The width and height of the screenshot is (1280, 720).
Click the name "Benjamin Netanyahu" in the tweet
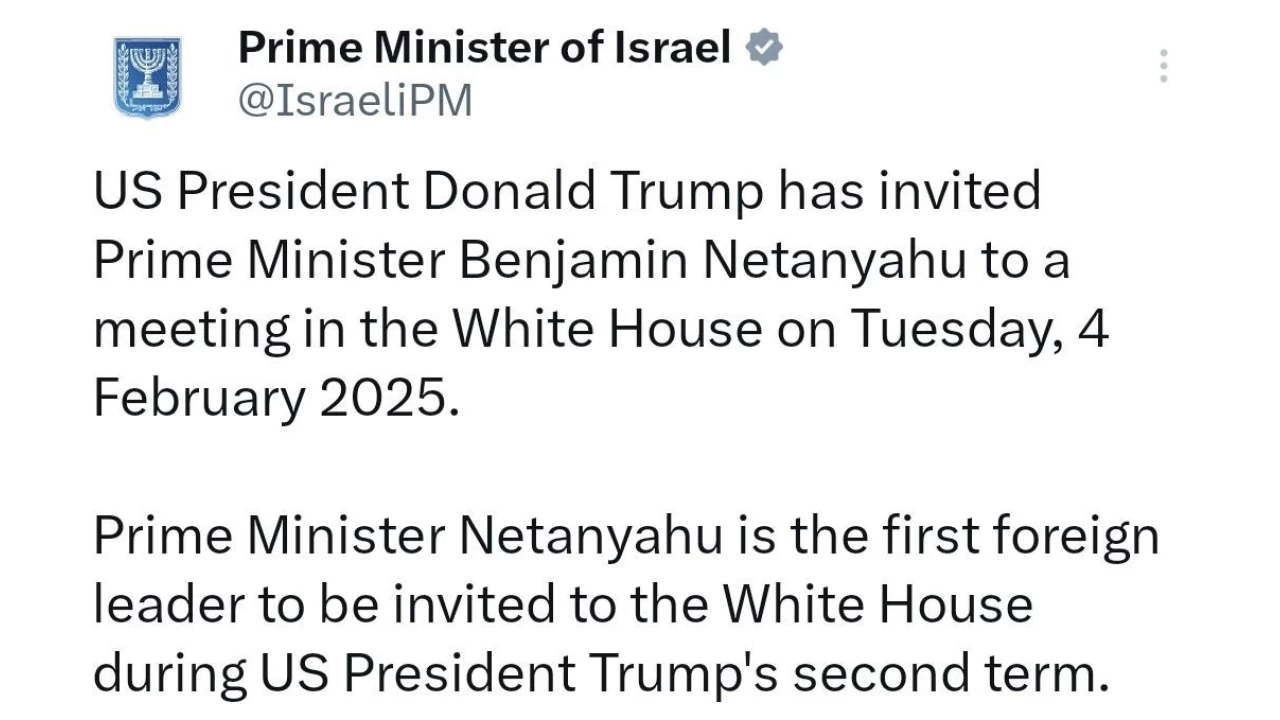pos(713,261)
